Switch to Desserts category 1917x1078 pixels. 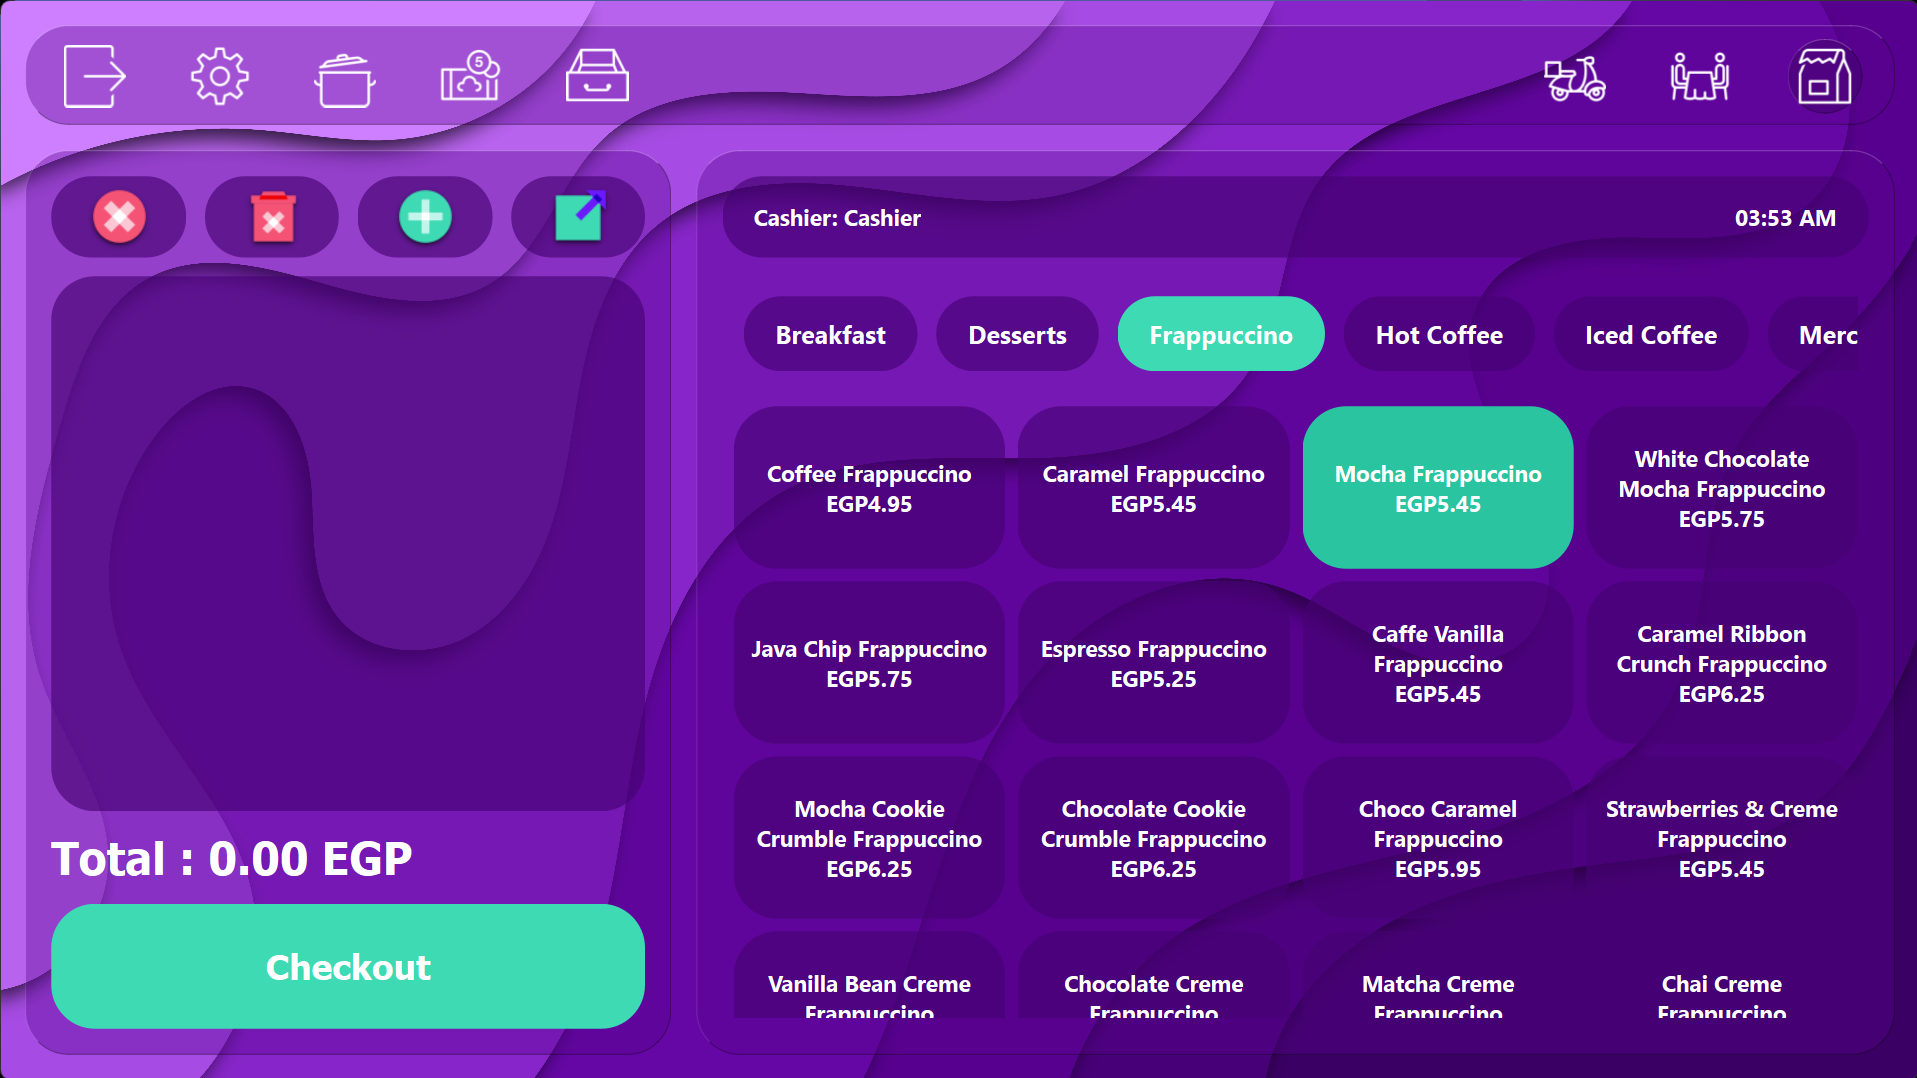tap(1017, 335)
